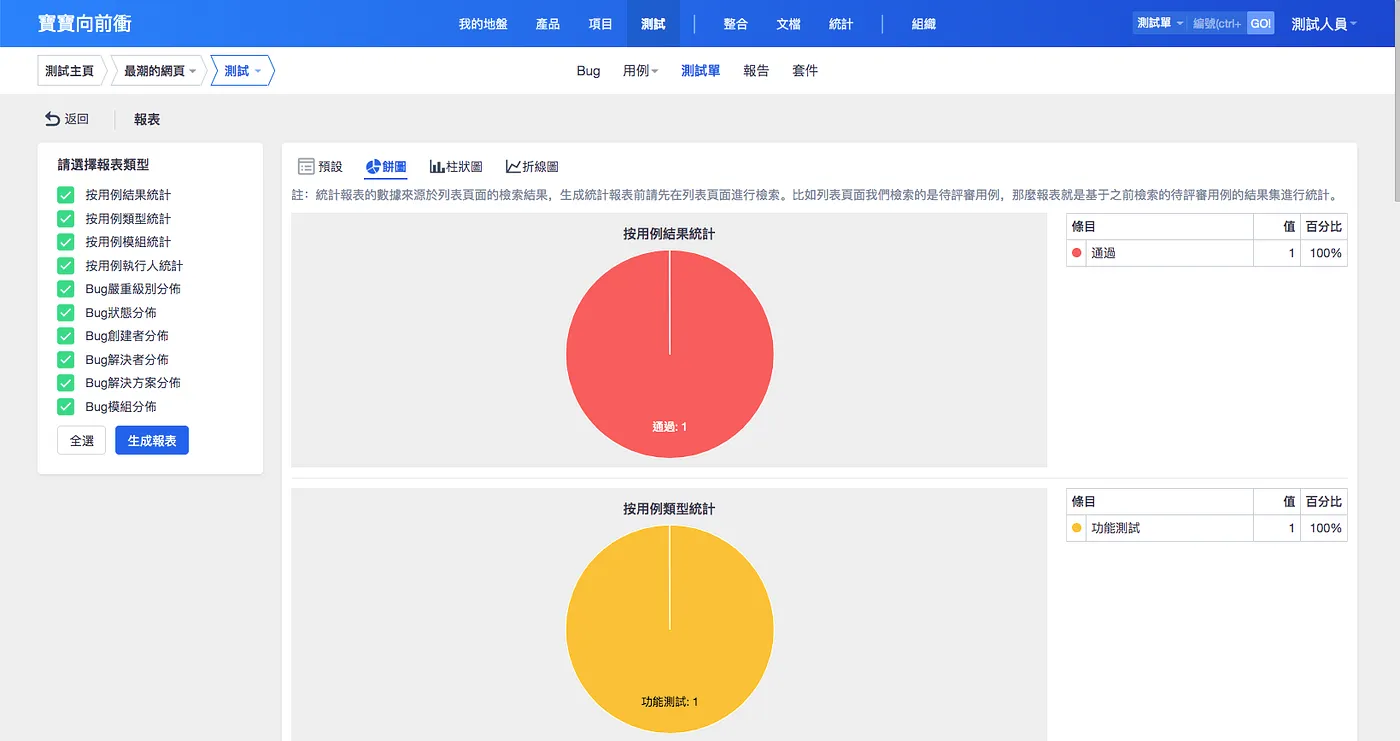Open the 整合 navigation item

[x=735, y=23]
